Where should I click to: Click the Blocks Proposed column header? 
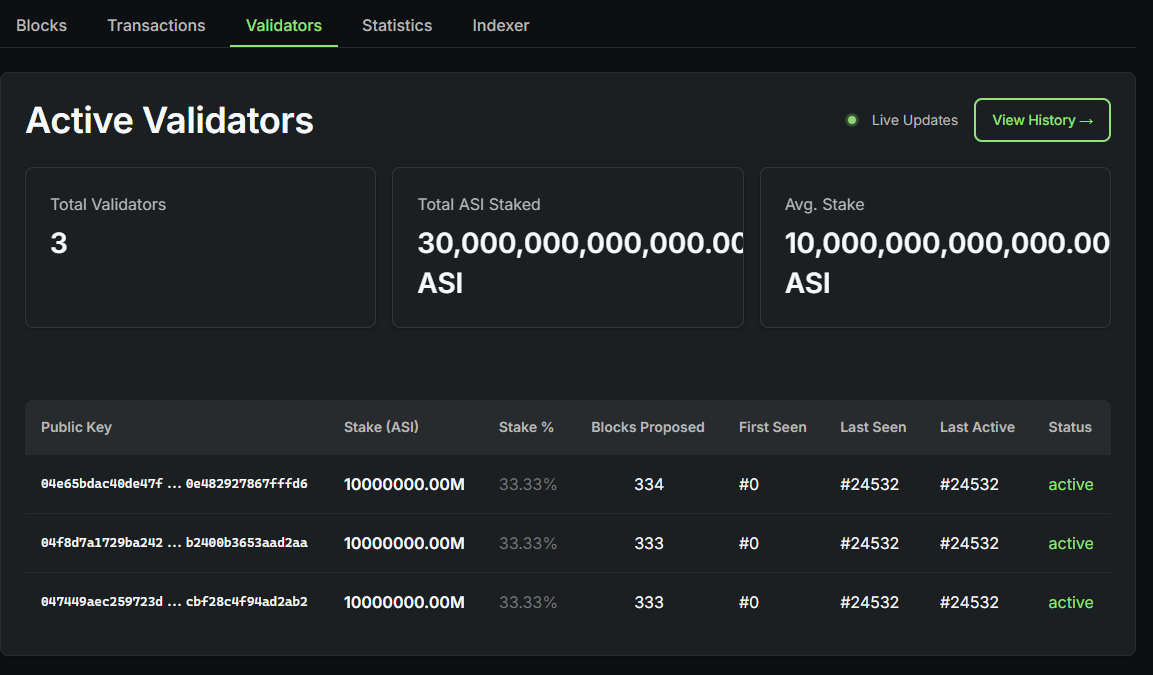(x=647, y=427)
